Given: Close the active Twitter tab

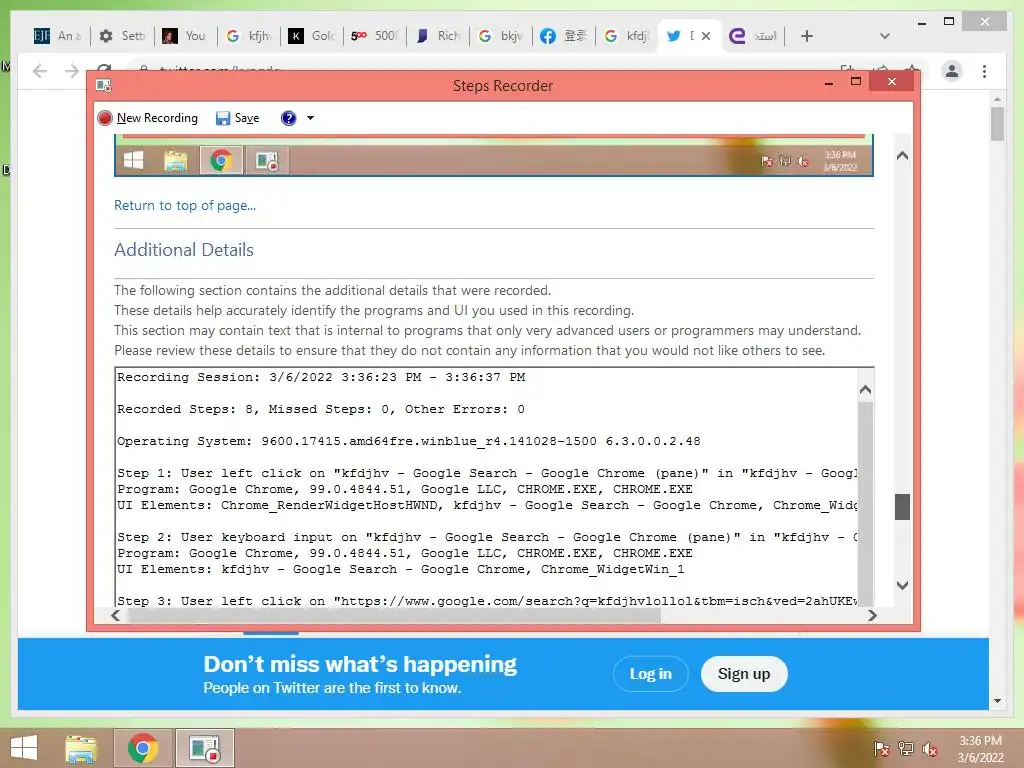Looking at the screenshot, I should click(x=706, y=36).
